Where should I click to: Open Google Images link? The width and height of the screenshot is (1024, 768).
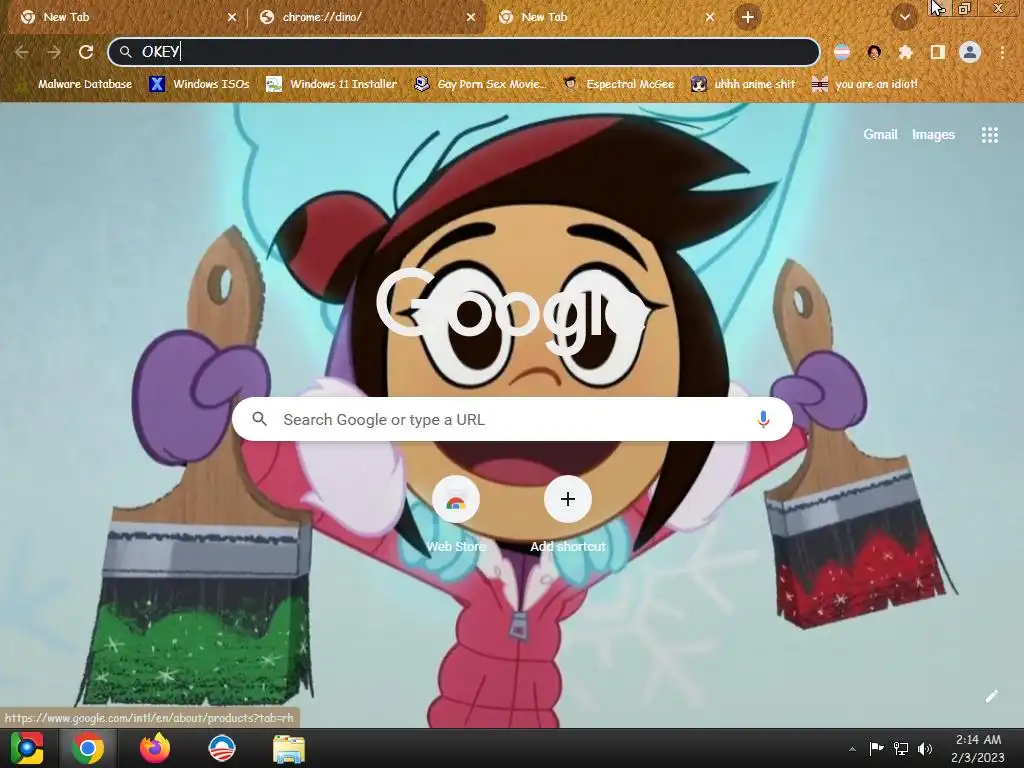(x=933, y=135)
